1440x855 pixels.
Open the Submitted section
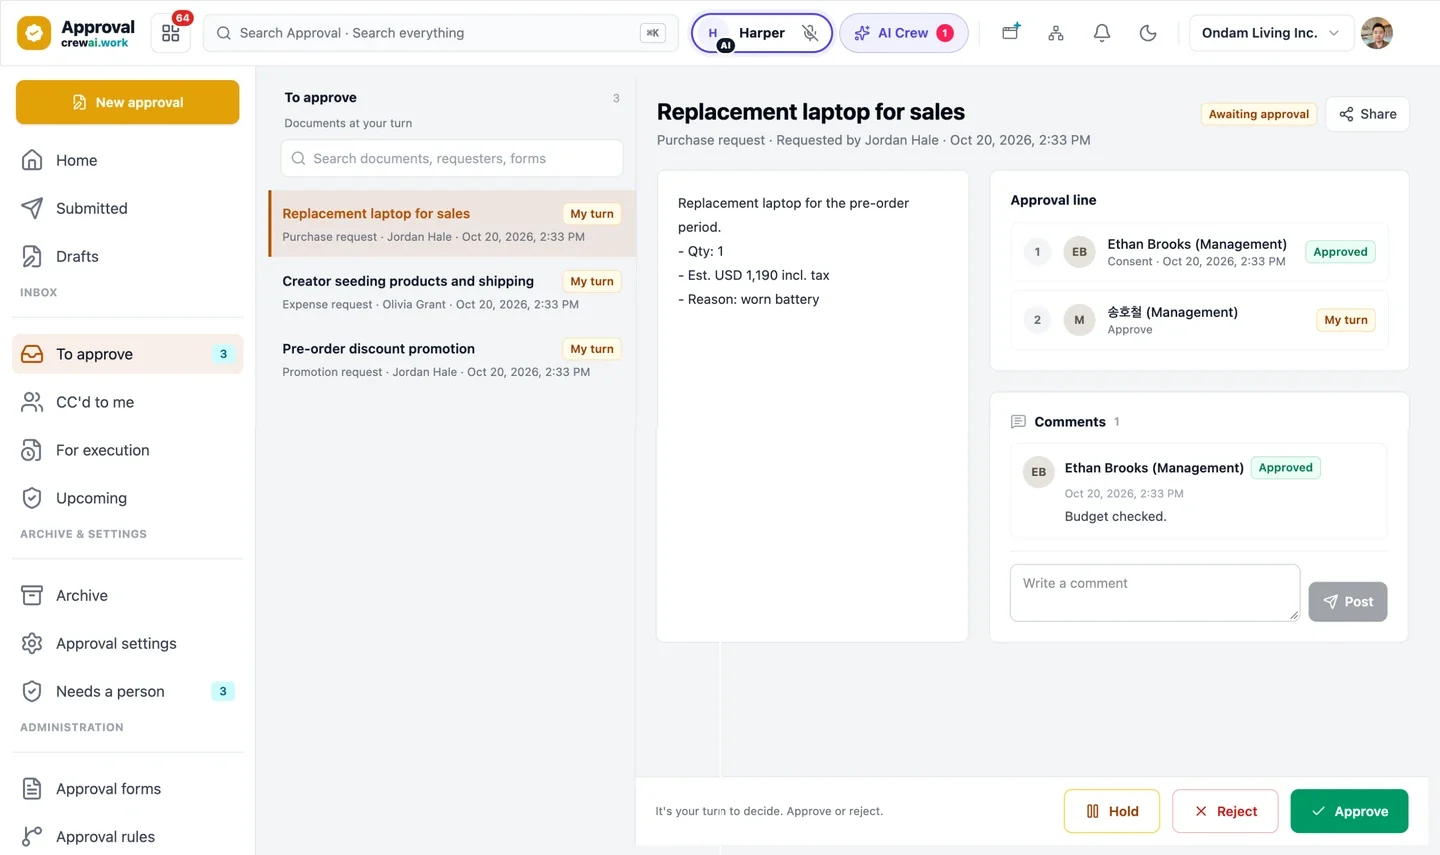[x=128, y=208]
